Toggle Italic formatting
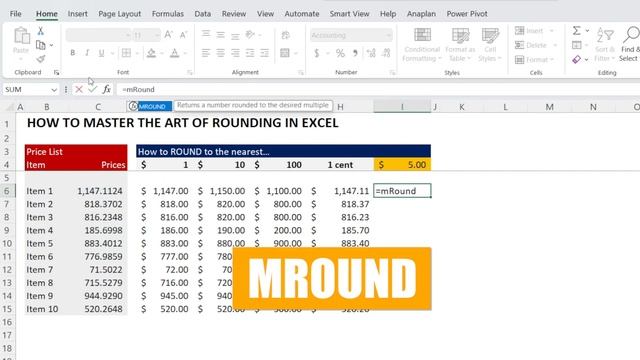Screen dimensions: 640x360 (x=87, y=53)
